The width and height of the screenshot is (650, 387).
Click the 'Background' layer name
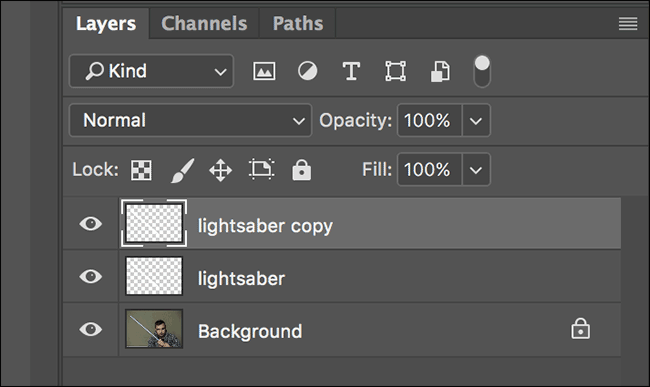pyautogui.click(x=250, y=331)
